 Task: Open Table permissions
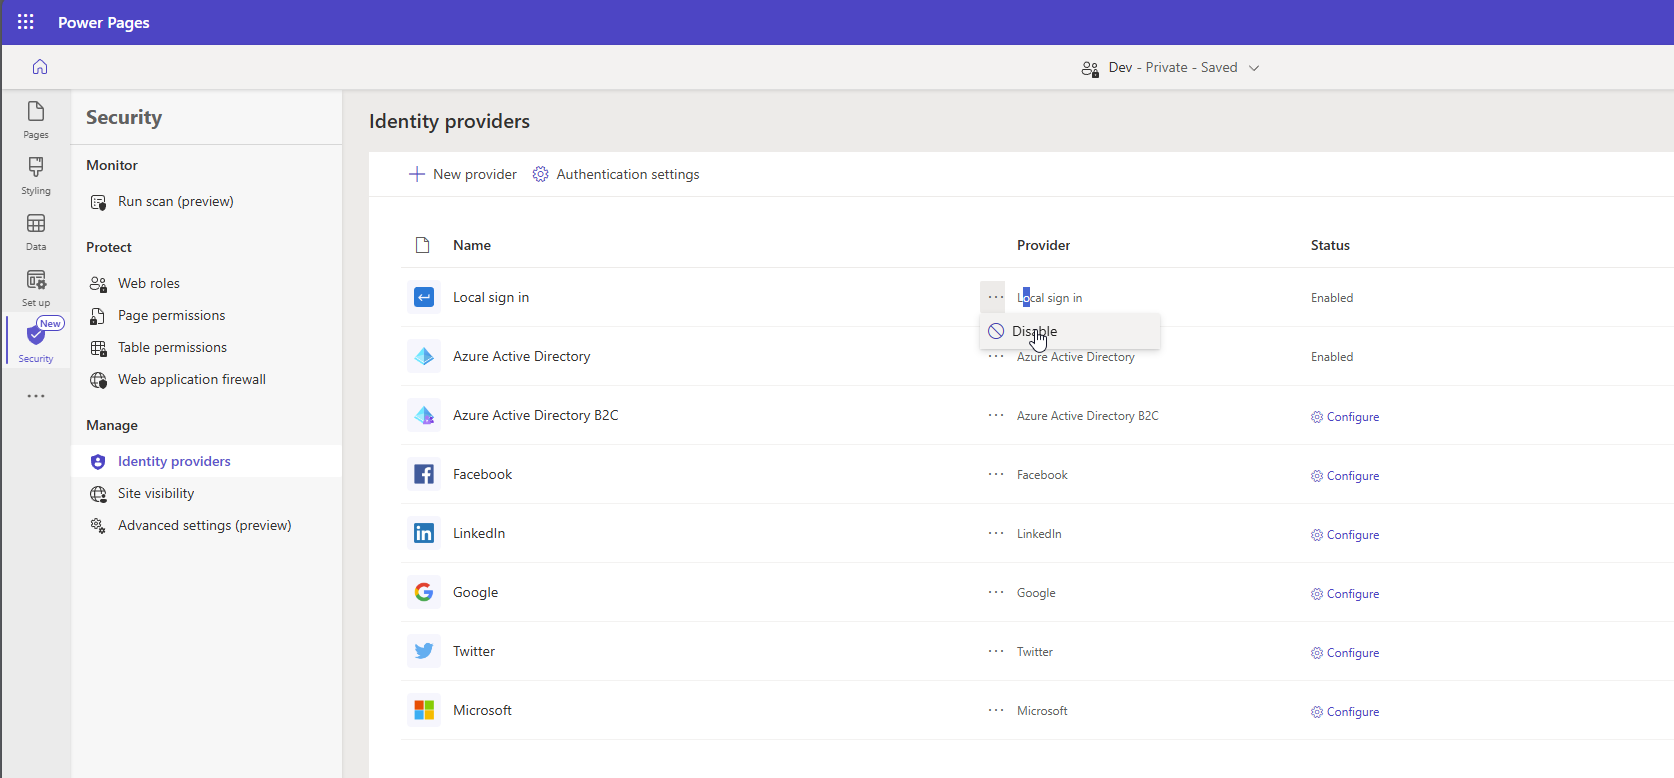pos(172,347)
